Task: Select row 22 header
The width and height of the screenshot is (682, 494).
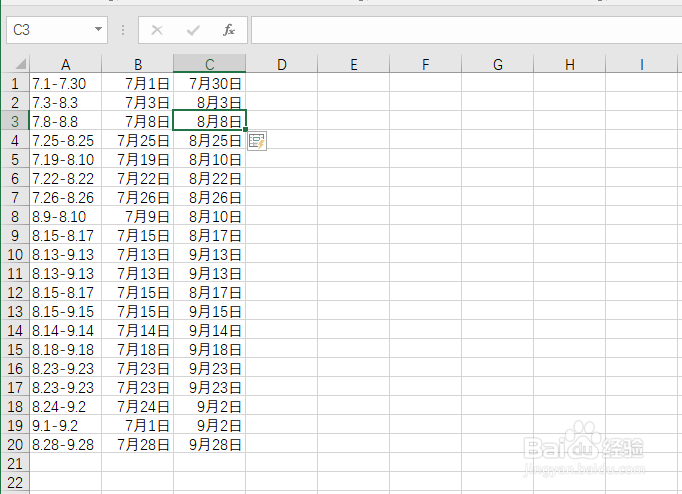Action: (x=15, y=482)
